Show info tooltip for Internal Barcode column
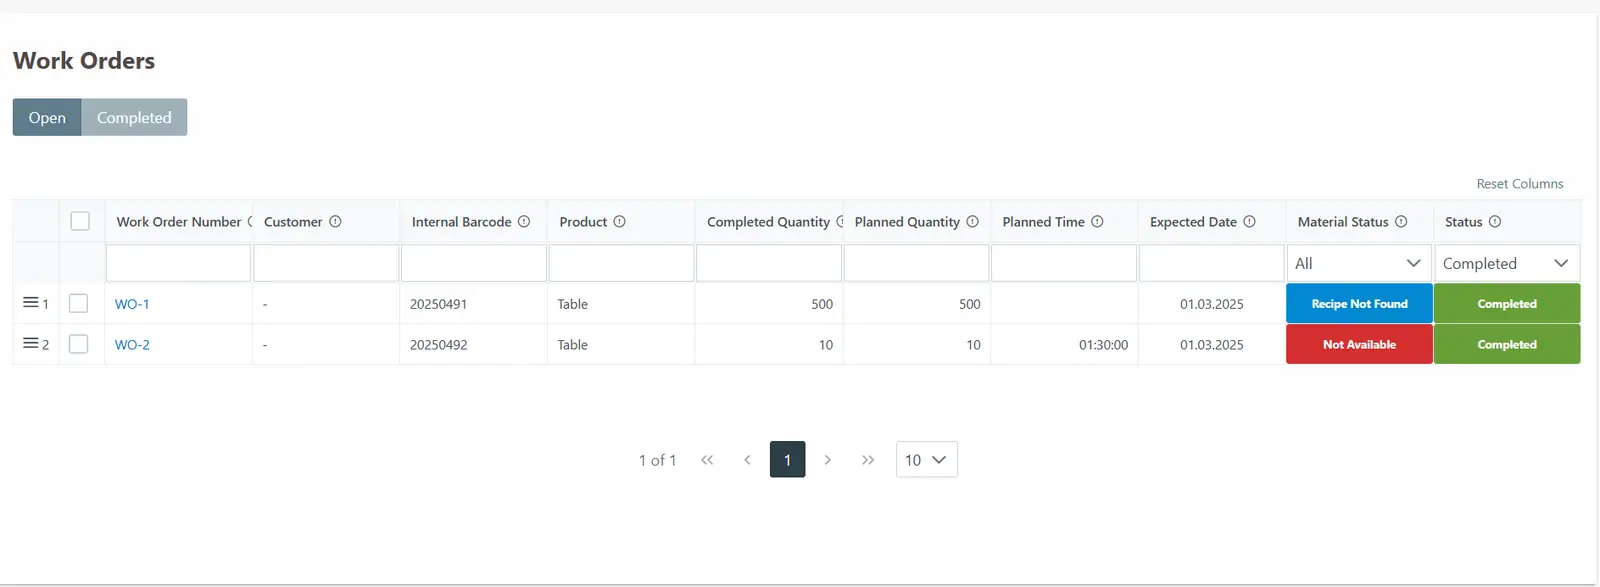 (524, 222)
